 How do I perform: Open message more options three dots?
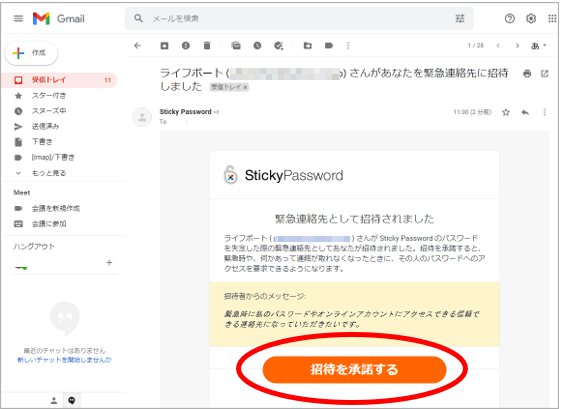tap(545, 112)
